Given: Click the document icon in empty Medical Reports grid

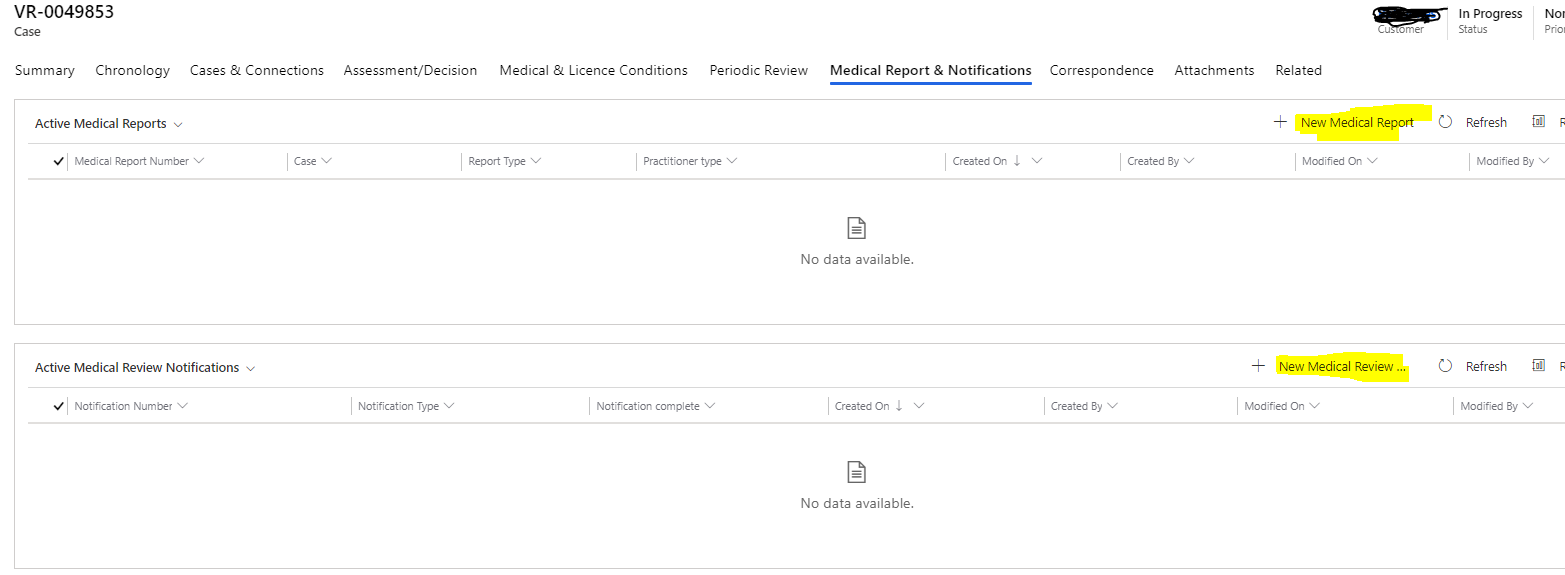Looking at the screenshot, I should click(857, 228).
